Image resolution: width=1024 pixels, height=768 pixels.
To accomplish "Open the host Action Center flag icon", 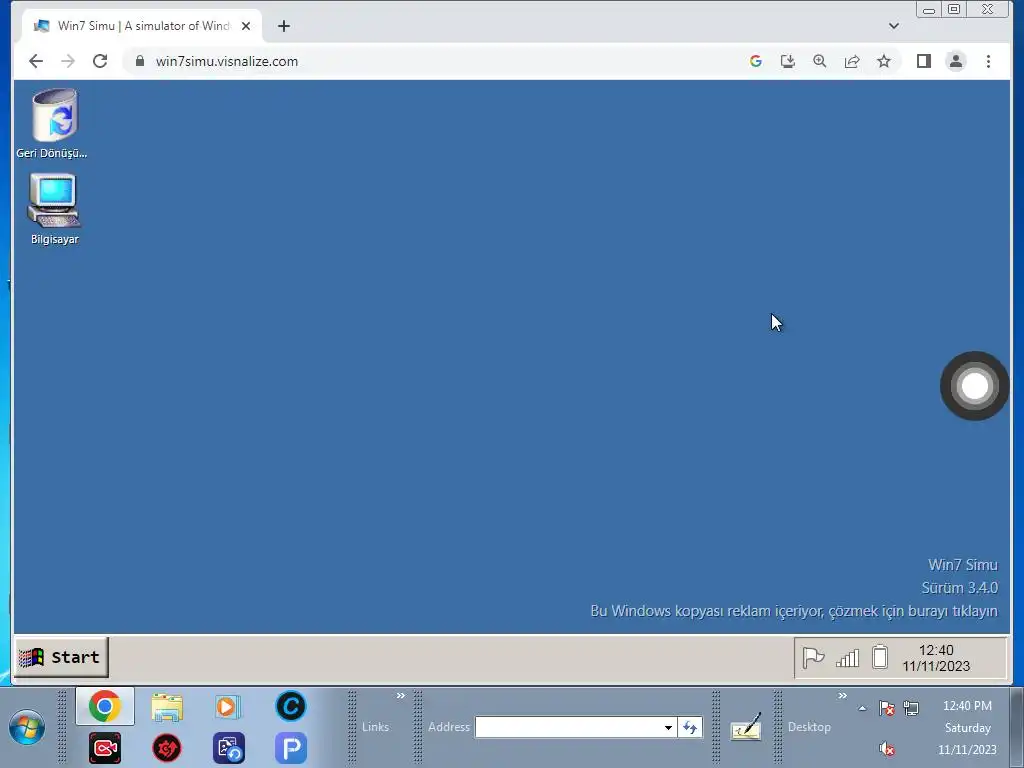I will tap(886, 708).
